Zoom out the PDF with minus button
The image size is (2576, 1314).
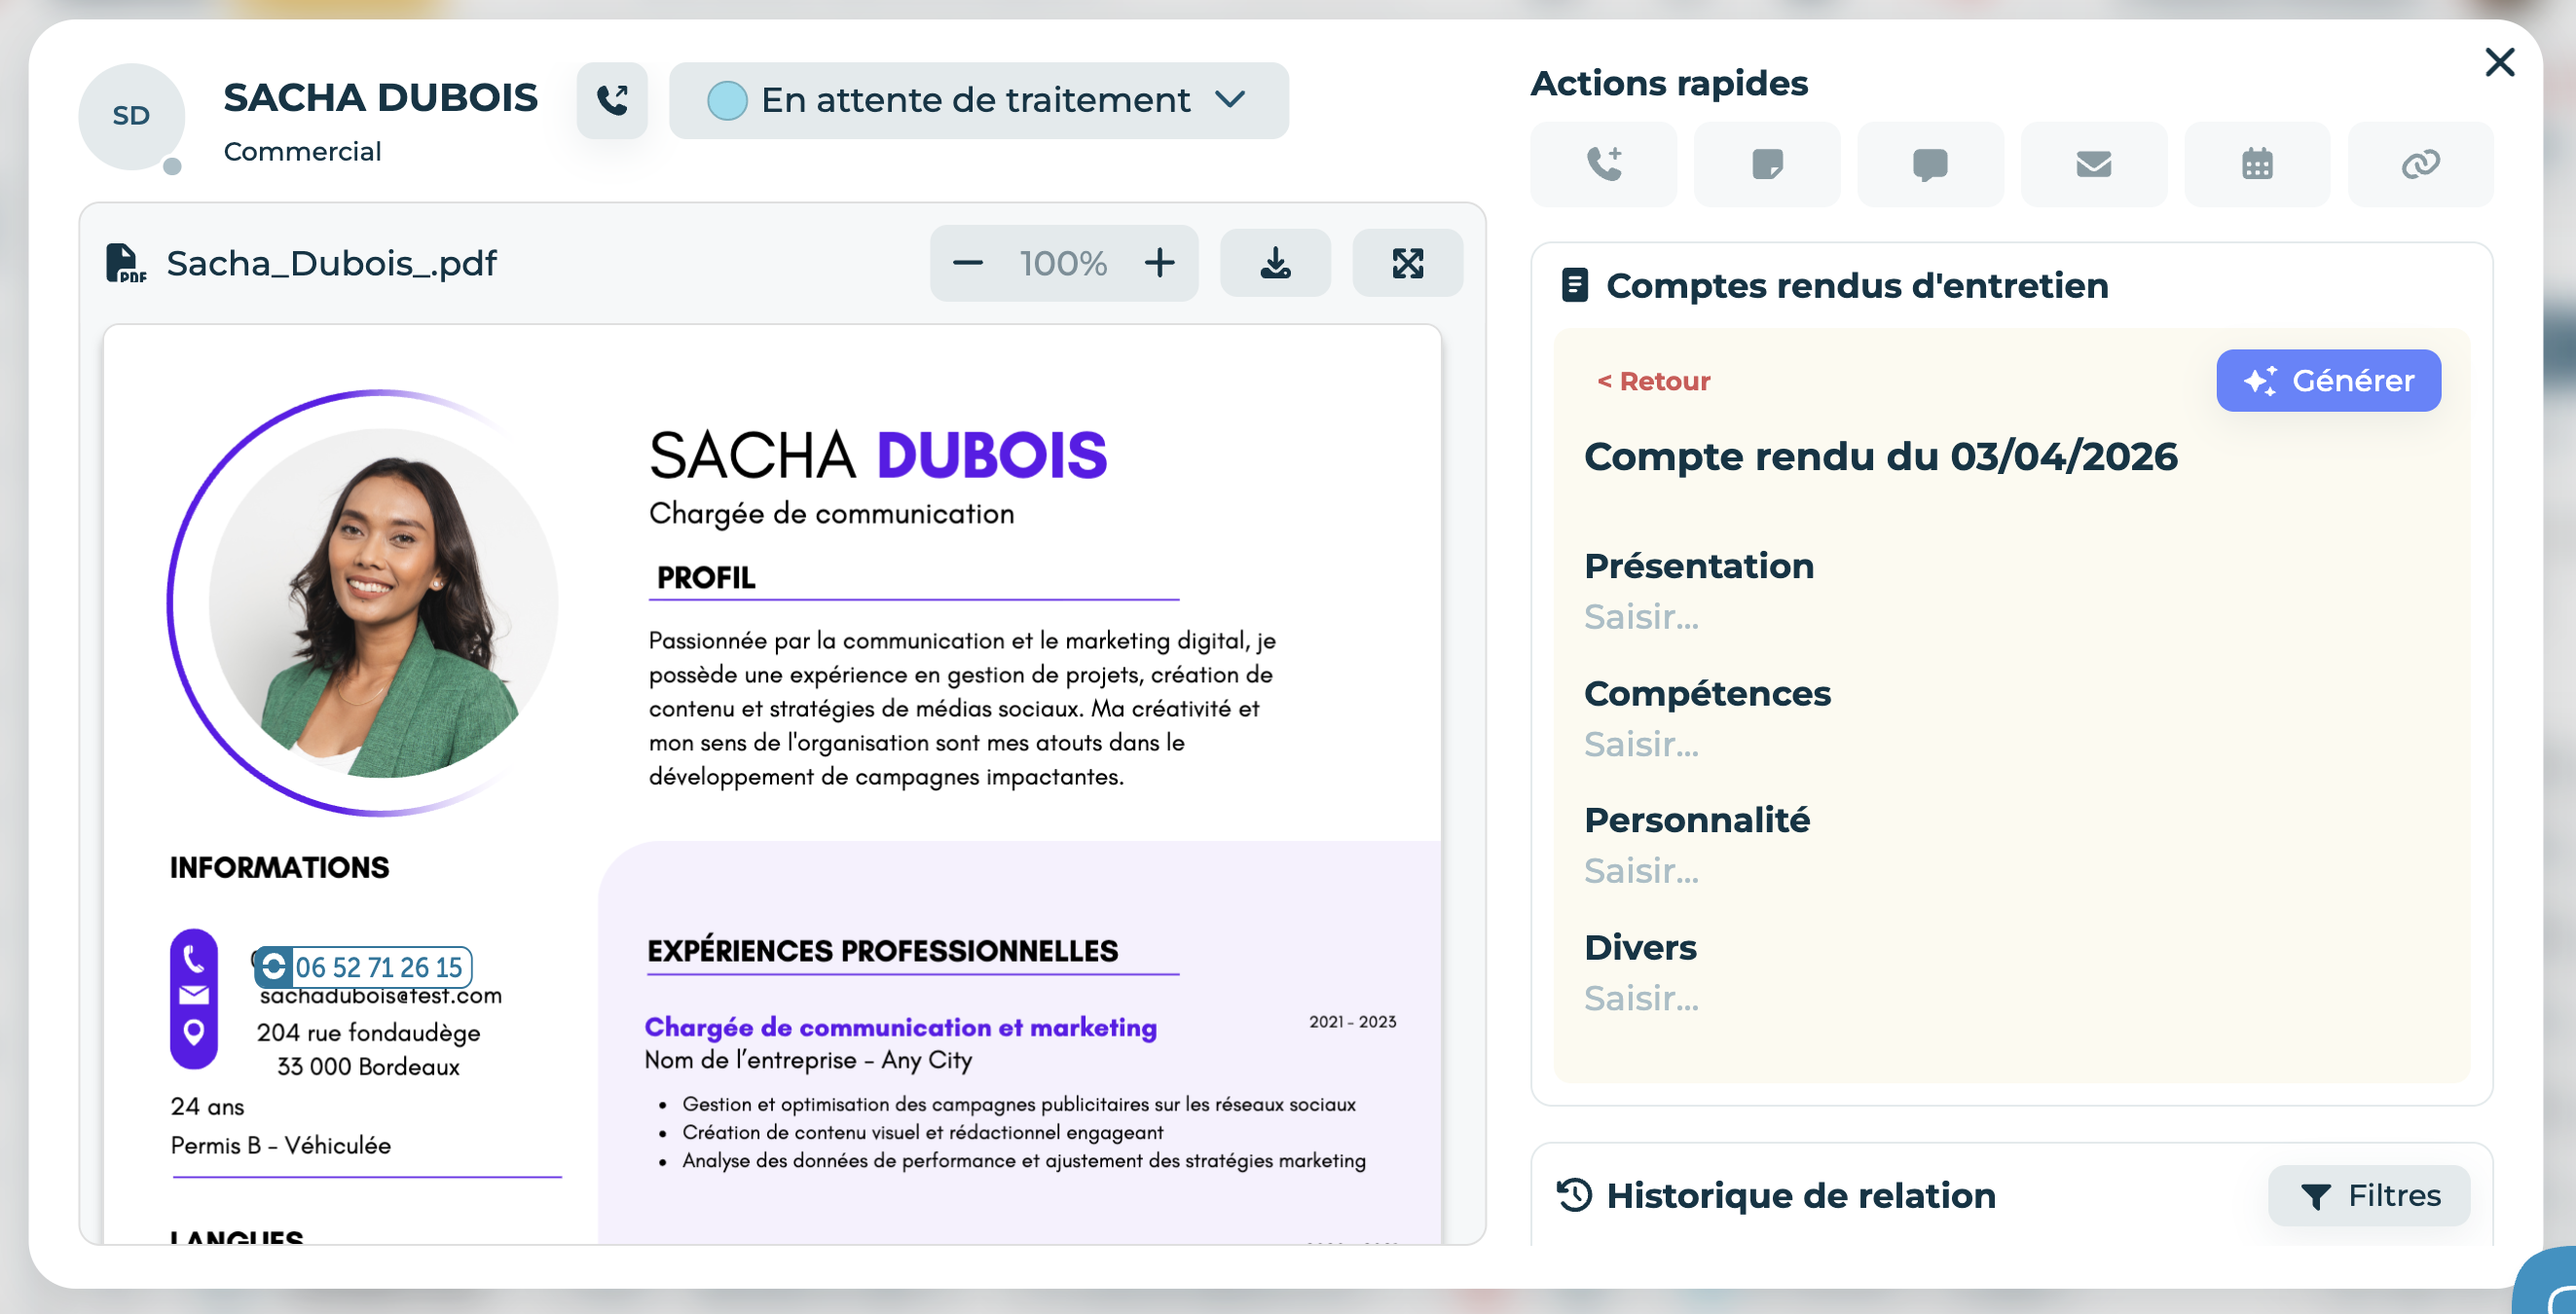point(967,263)
